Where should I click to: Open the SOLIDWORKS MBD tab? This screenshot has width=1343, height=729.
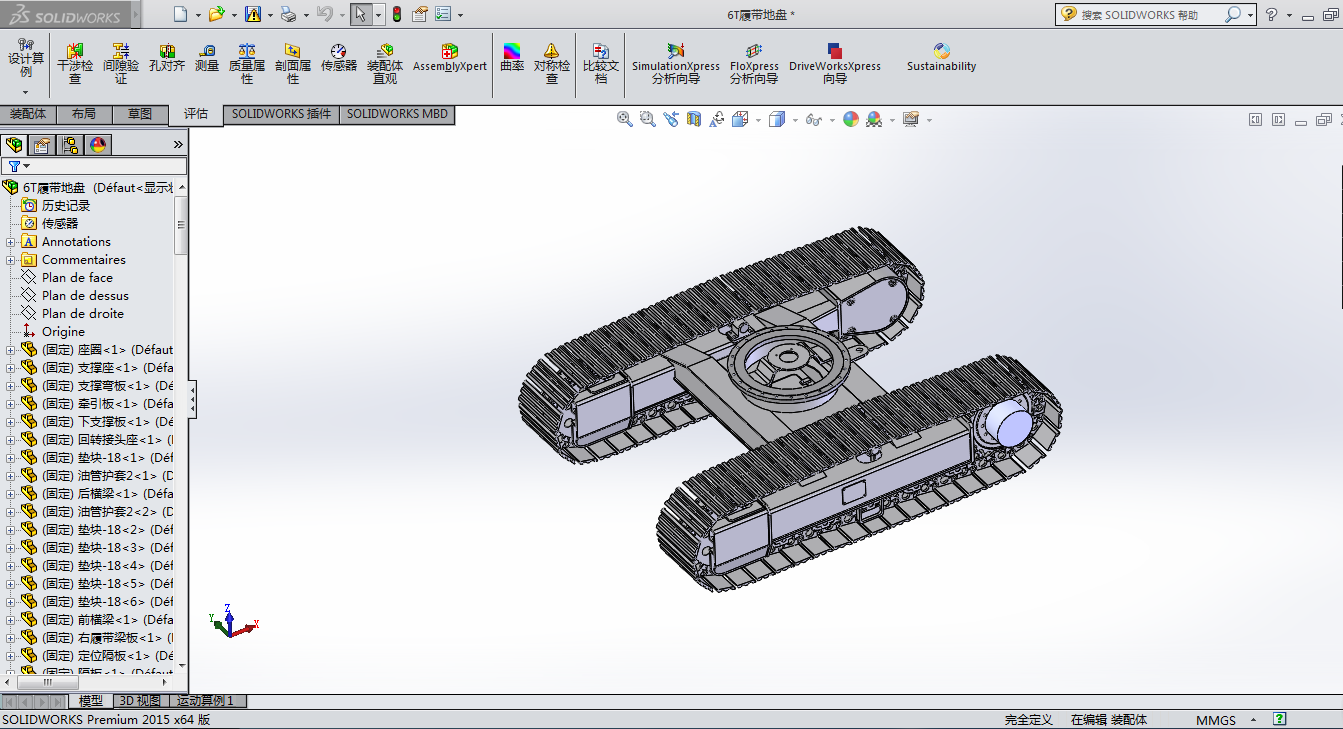[x=397, y=114]
